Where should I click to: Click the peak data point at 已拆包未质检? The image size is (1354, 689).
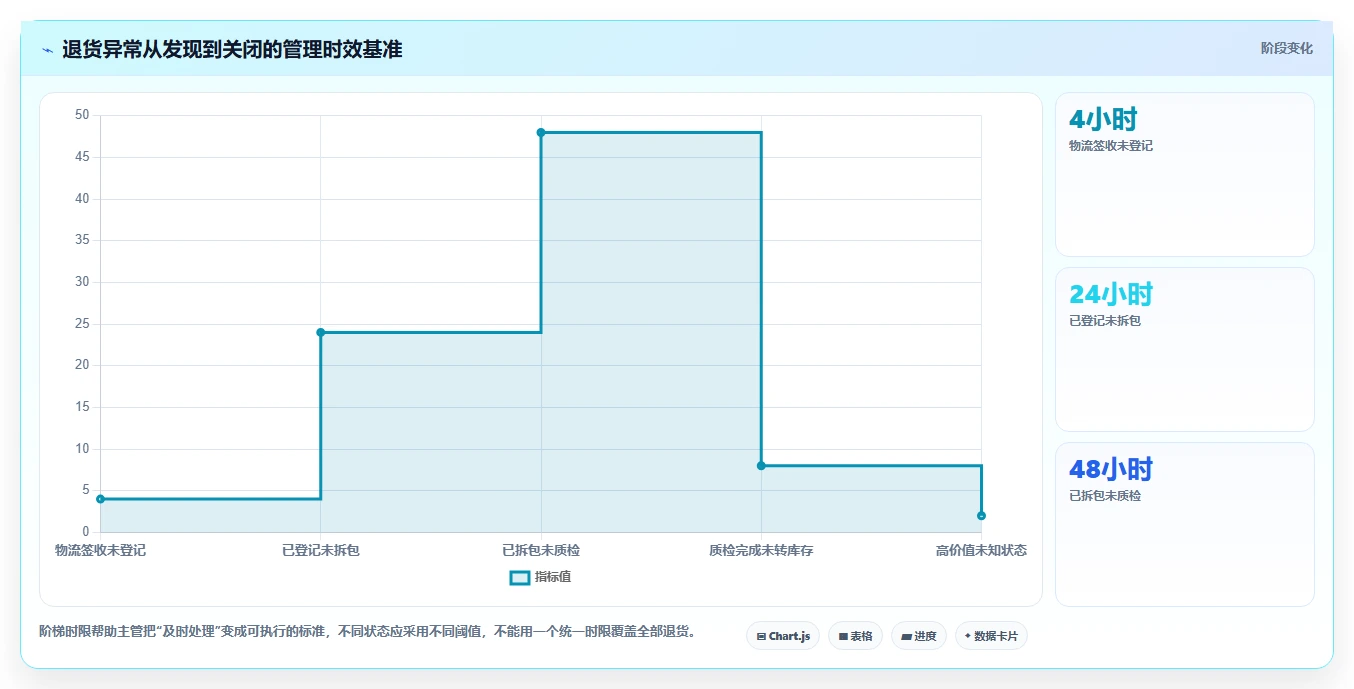pyautogui.click(x=541, y=132)
